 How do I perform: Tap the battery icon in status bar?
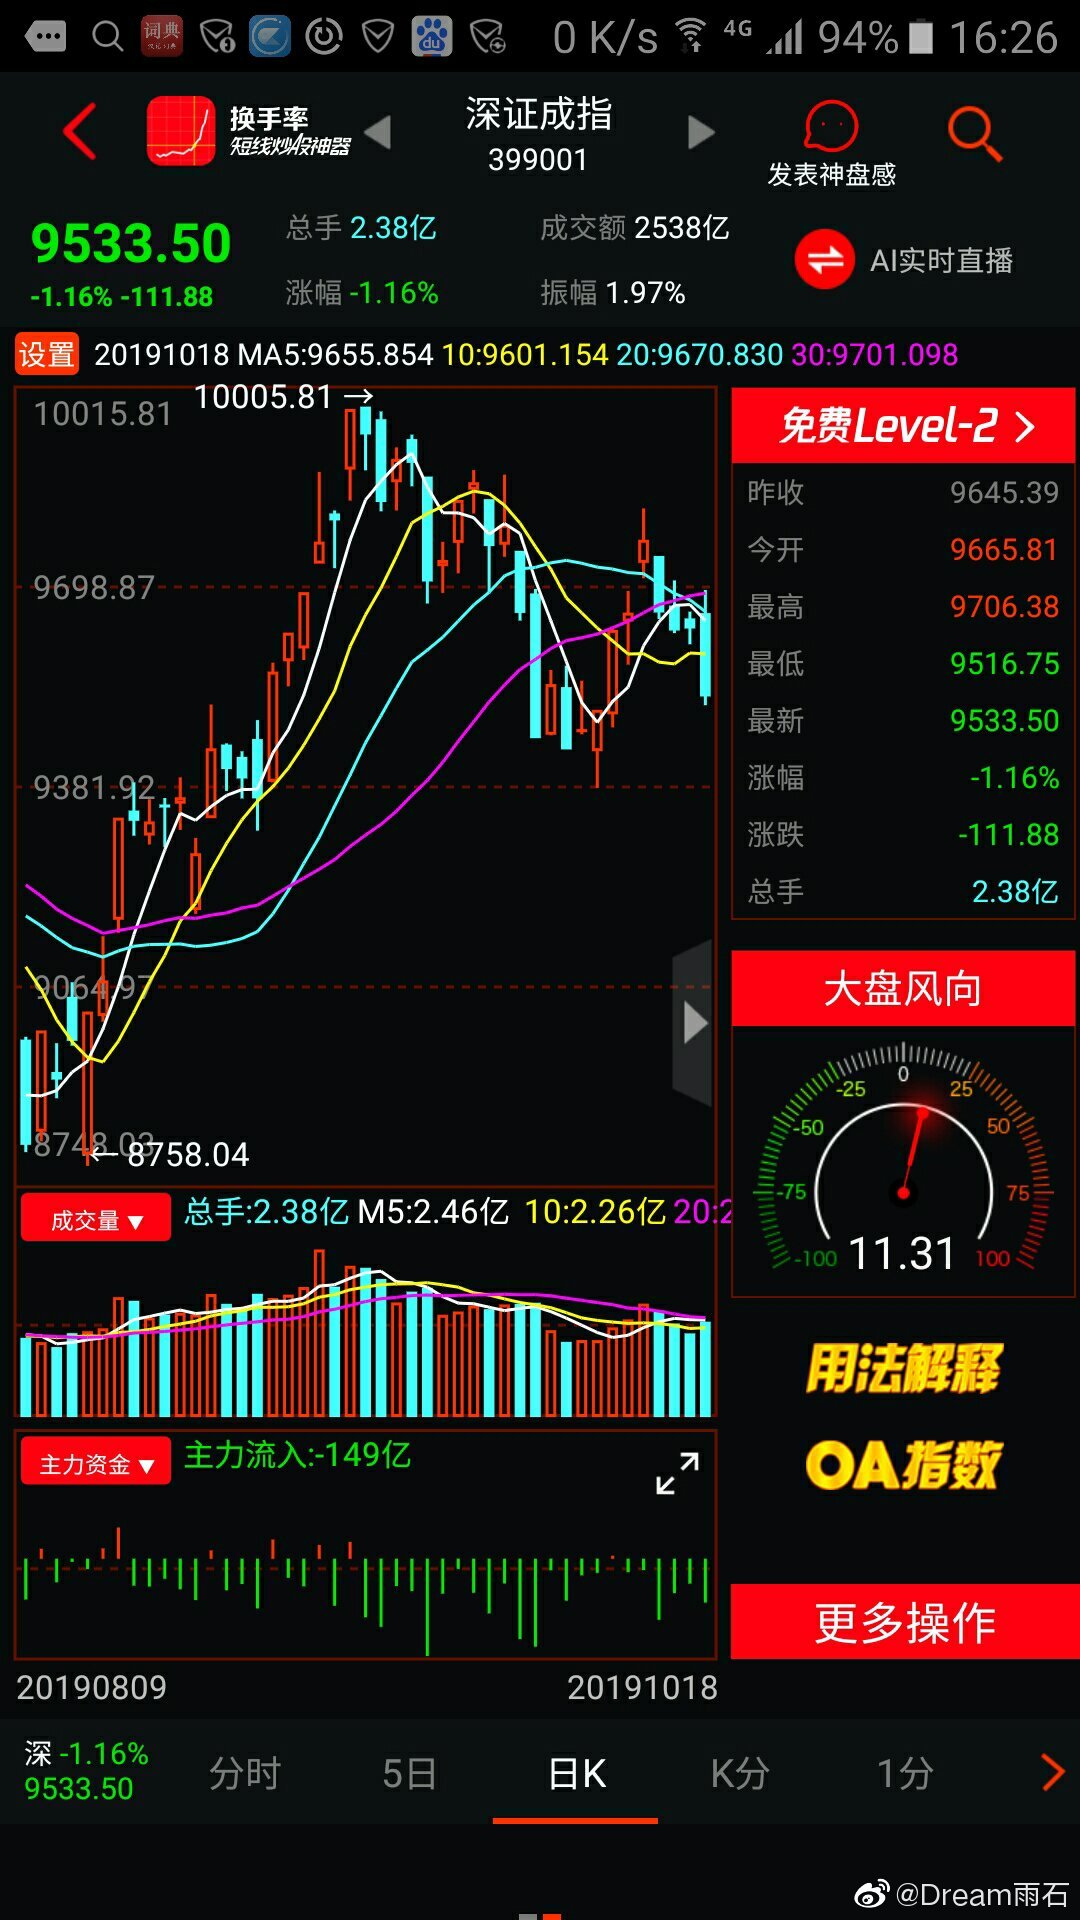coord(921,38)
